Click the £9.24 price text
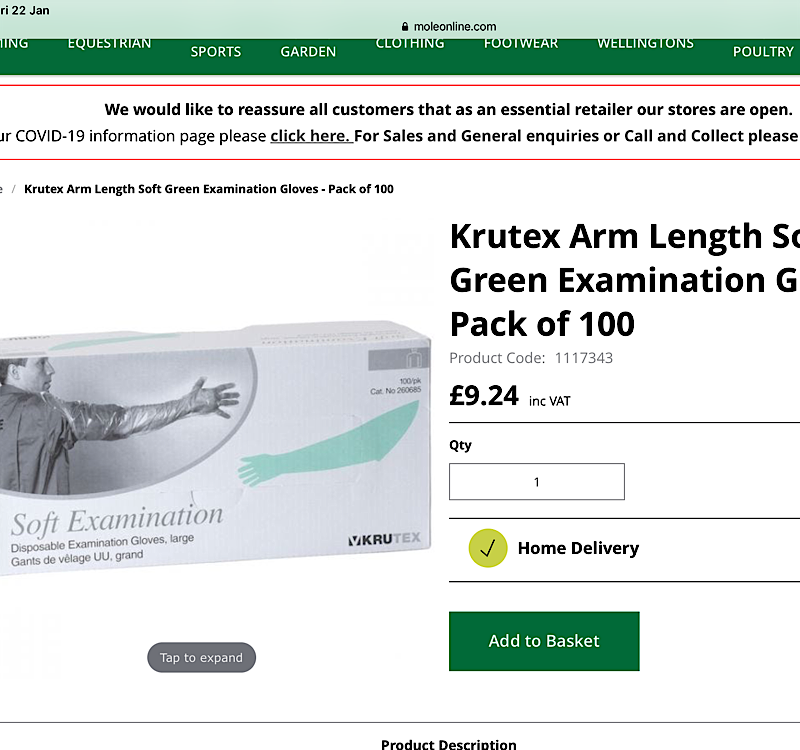 pyautogui.click(x=484, y=396)
